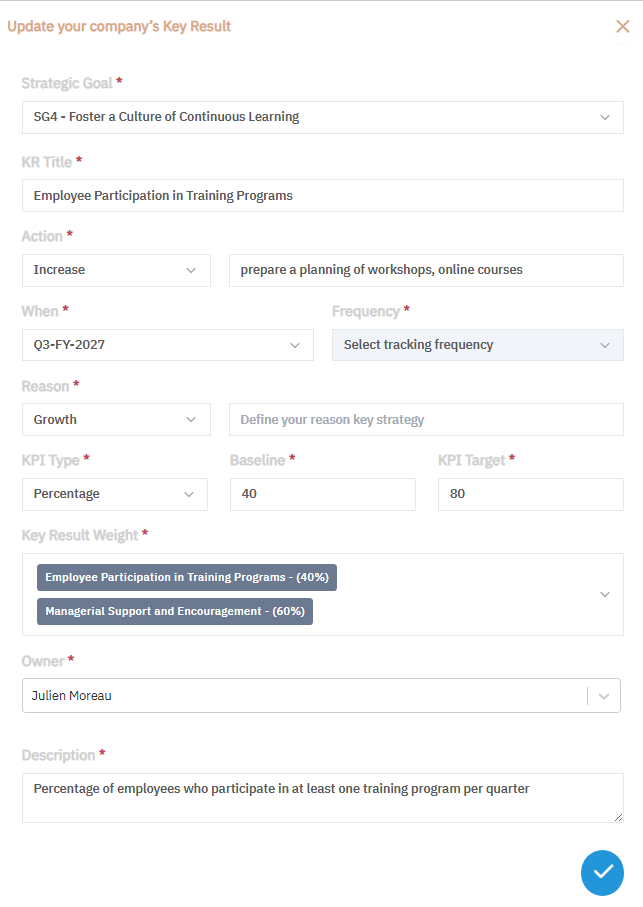
Task: Open the When dropdown showing Q3-FY-2027
Action: pyautogui.click(x=167, y=345)
